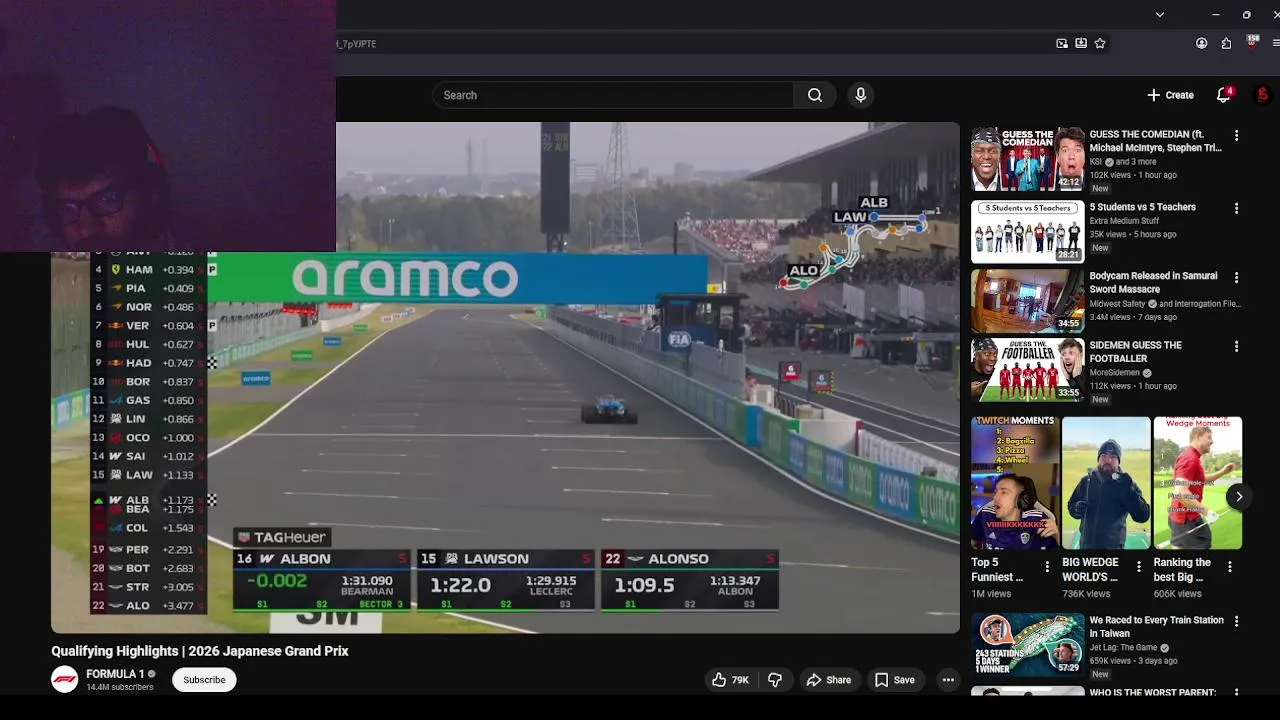
Task: Open the WHO IS THE WORST PARENT title
Action: (x=1153, y=692)
